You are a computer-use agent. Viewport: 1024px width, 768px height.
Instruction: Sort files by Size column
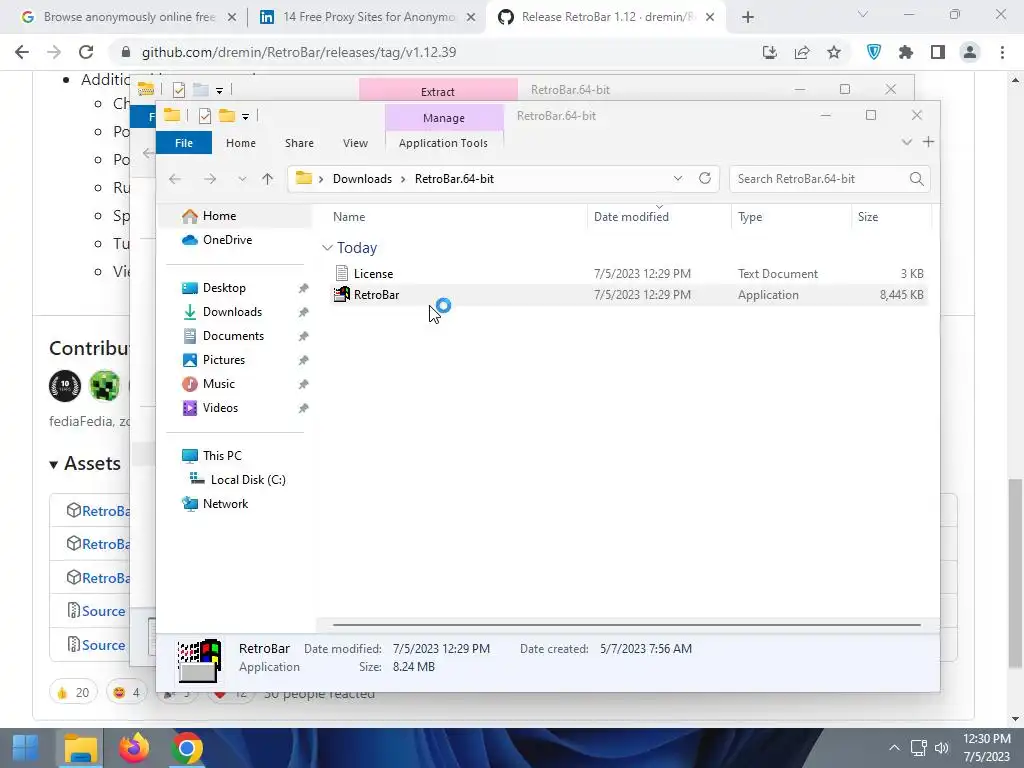point(868,217)
